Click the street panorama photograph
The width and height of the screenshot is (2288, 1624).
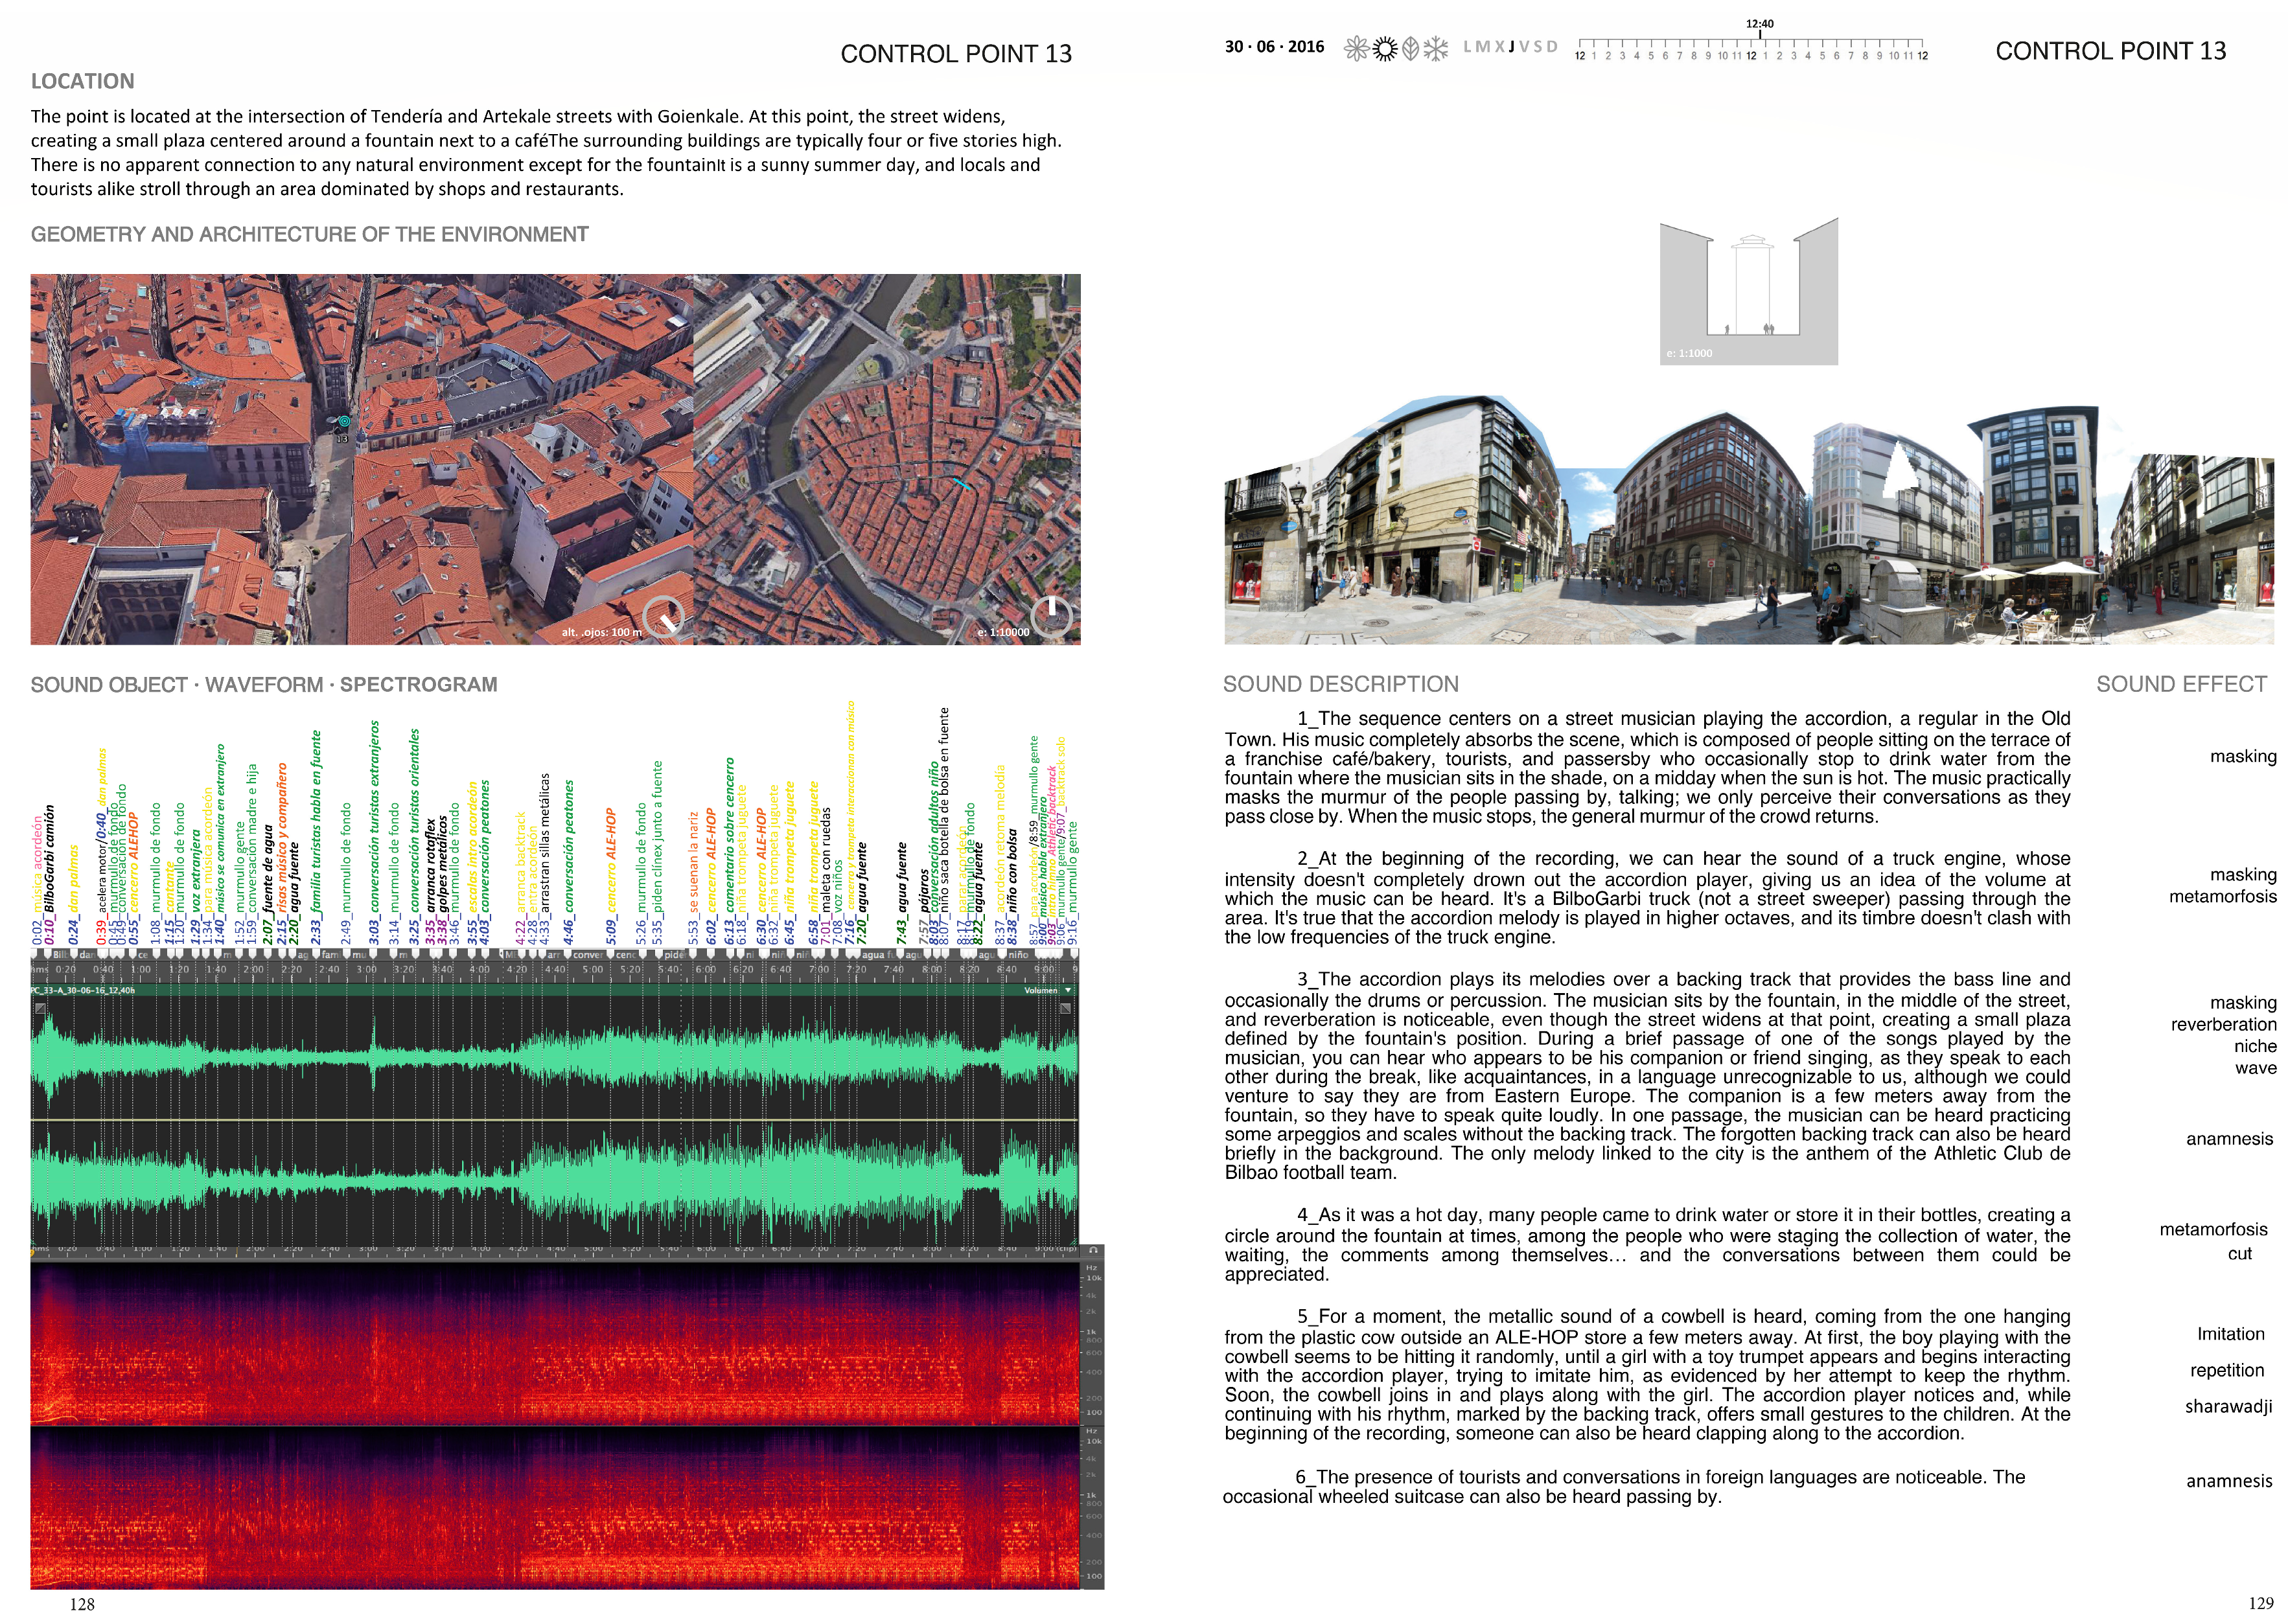coord(1749,520)
